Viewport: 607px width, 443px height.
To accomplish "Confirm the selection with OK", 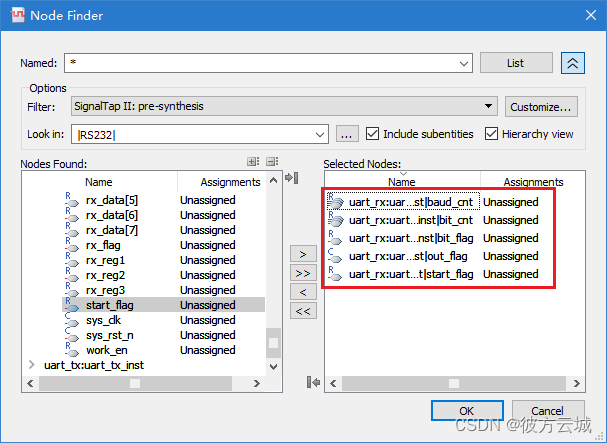I will coord(467,410).
